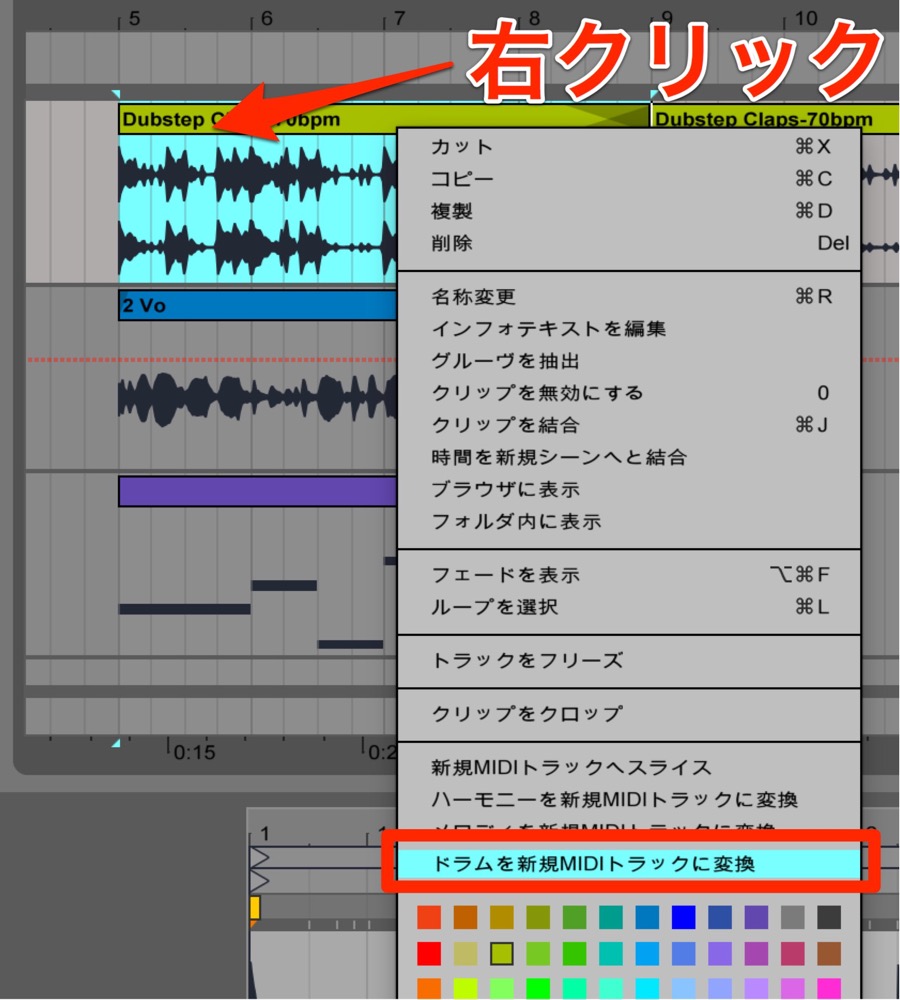Screen dimensions: 900x1000
Task: Click the cyan Dubstep Claps waveform
Action: pos(258,209)
